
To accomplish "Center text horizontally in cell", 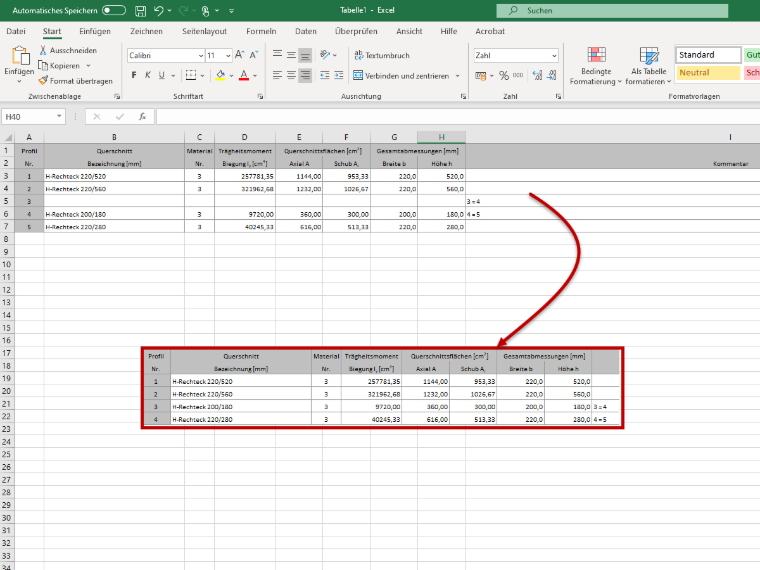I will coord(291,75).
